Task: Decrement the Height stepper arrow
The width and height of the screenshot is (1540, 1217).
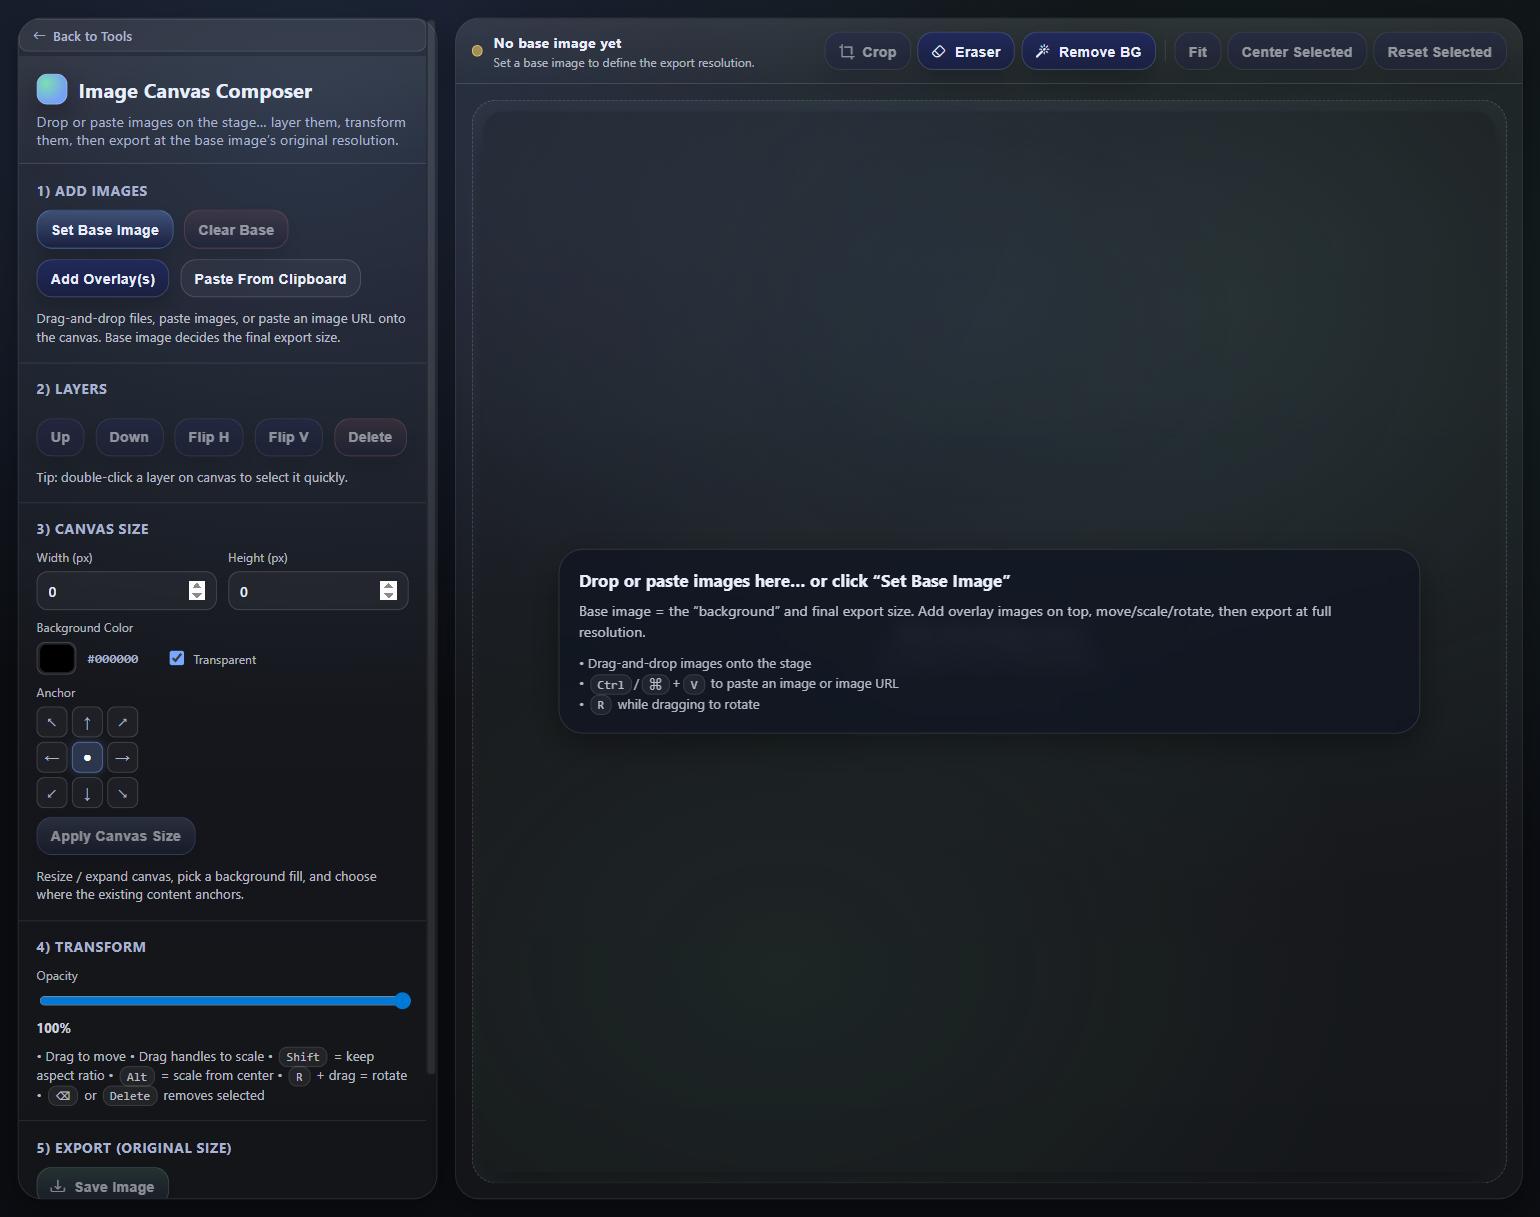Action: (x=388, y=596)
